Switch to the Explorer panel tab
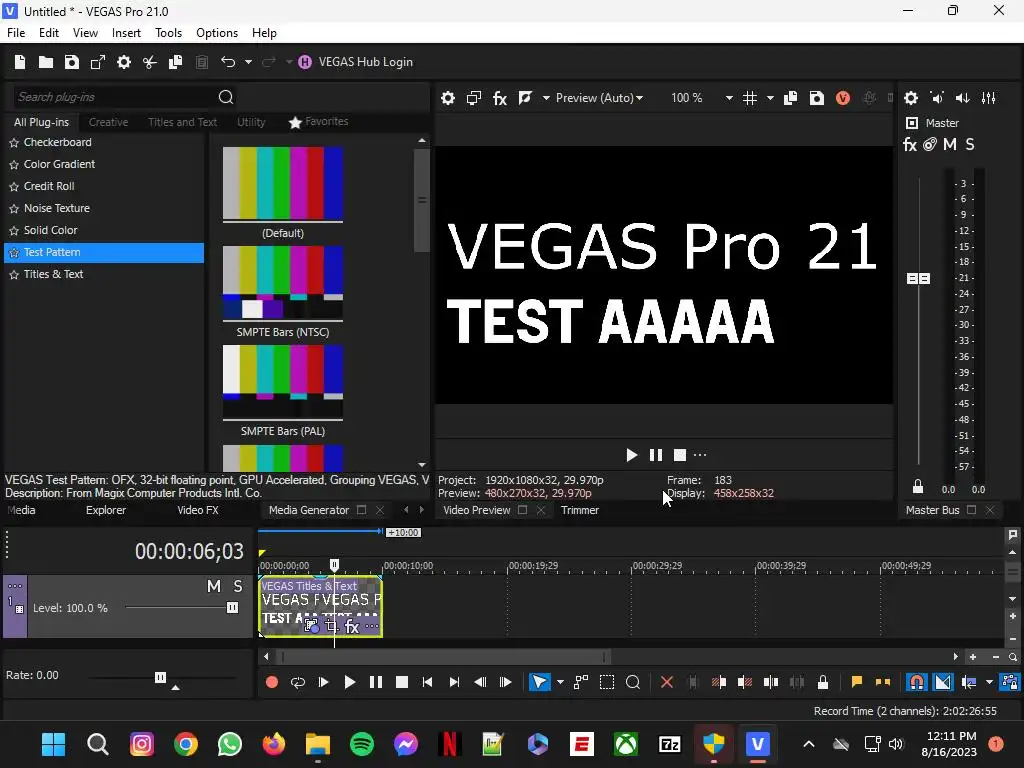This screenshot has width=1024, height=768. click(106, 510)
